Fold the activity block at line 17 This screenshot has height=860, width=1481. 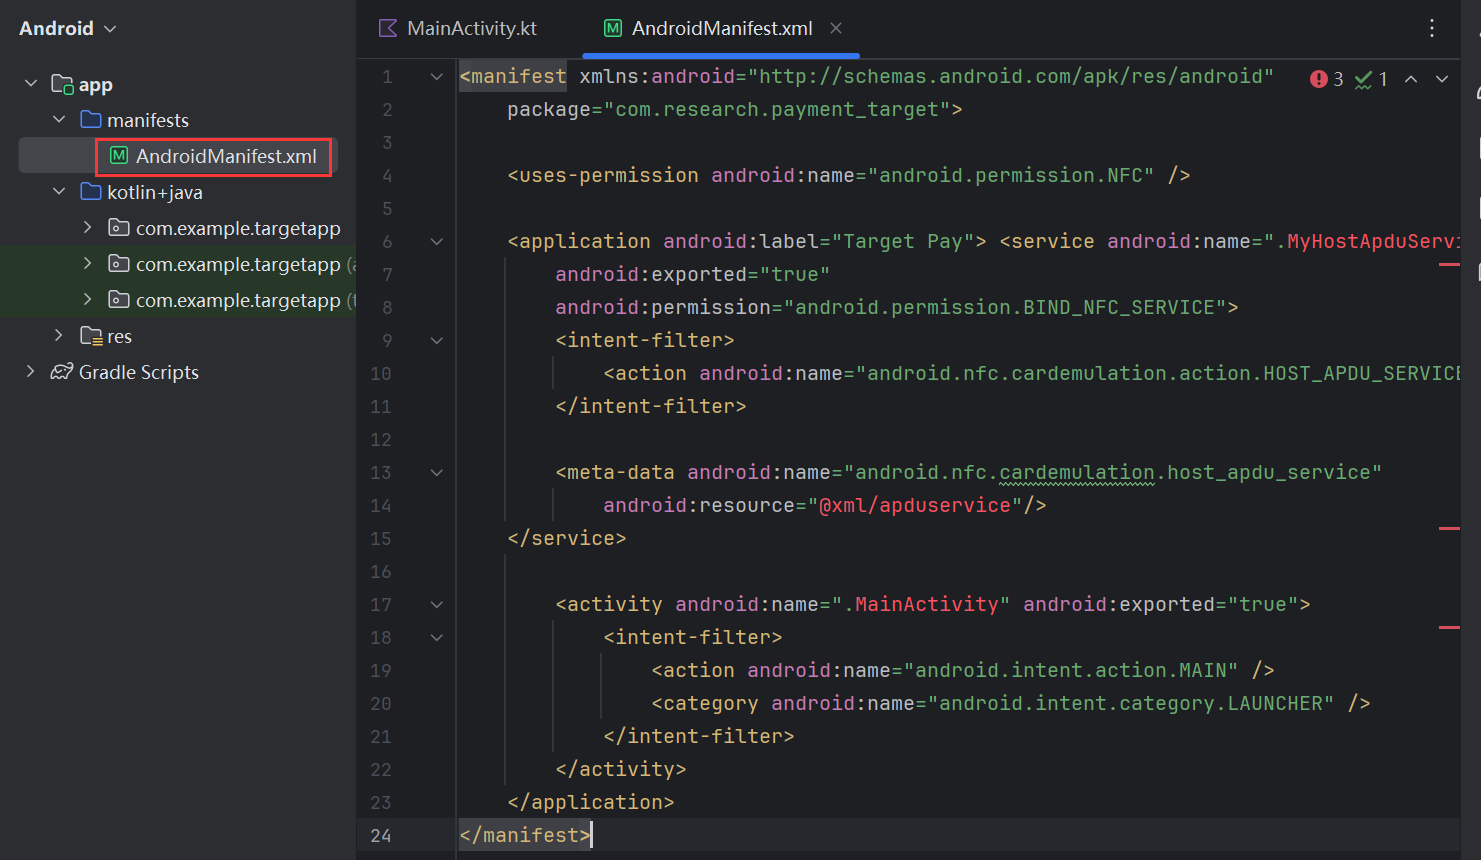437,605
